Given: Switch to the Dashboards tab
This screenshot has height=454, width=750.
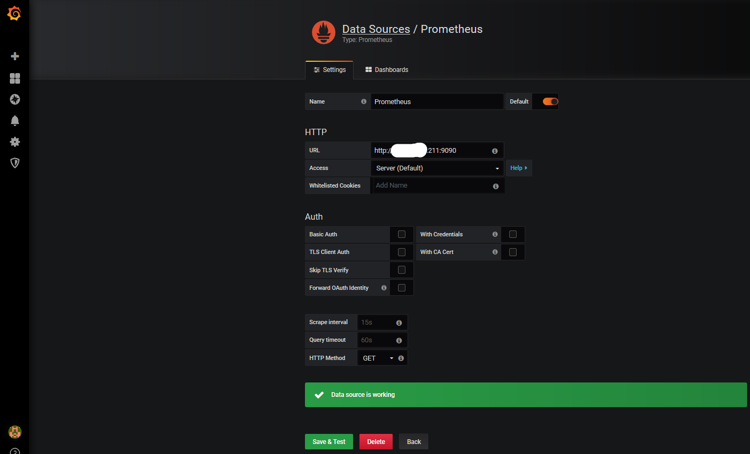Looking at the screenshot, I should tap(386, 70).
